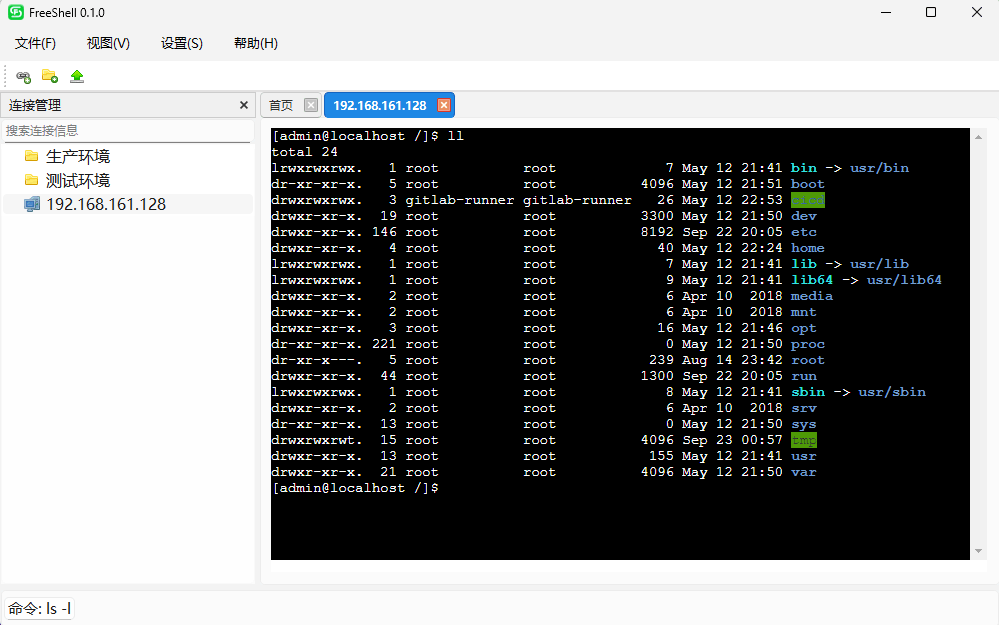Click the green upload arrow icon
The width and height of the screenshot is (999, 625).
[x=77, y=76]
